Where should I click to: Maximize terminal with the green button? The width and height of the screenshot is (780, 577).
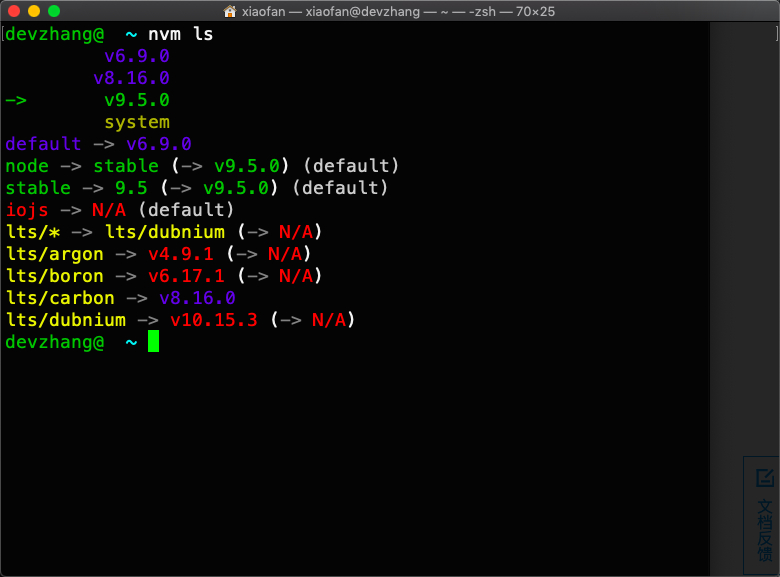click(54, 11)
